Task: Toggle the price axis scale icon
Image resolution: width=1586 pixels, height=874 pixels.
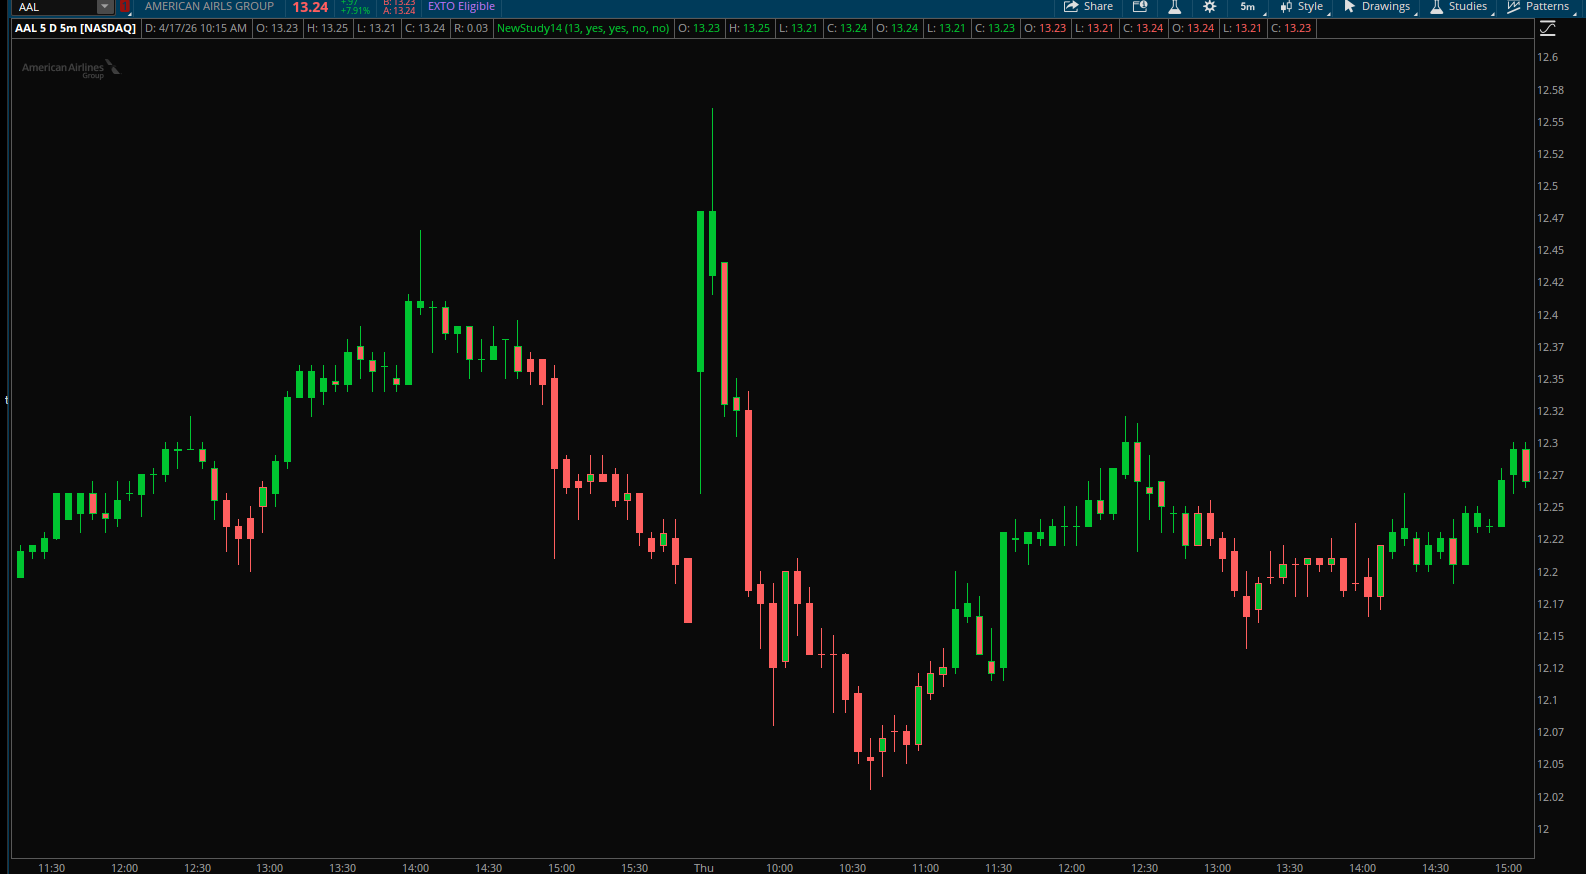Action: [1548, 29]
